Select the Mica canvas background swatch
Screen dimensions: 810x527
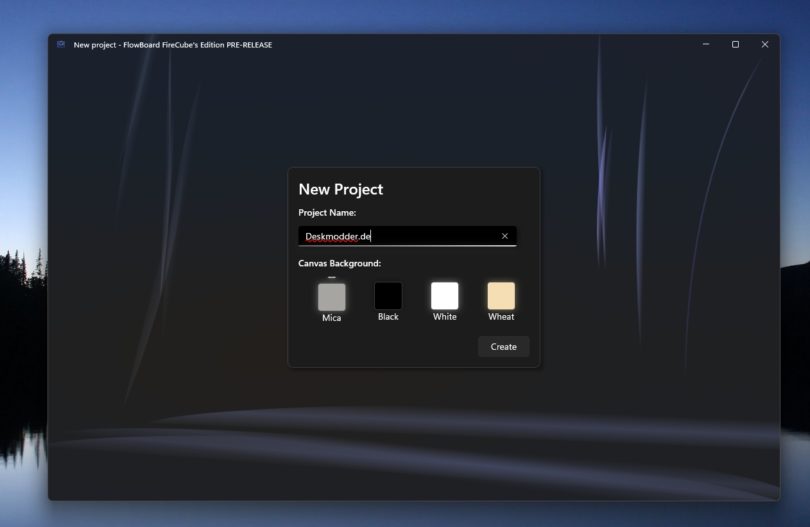331,297
